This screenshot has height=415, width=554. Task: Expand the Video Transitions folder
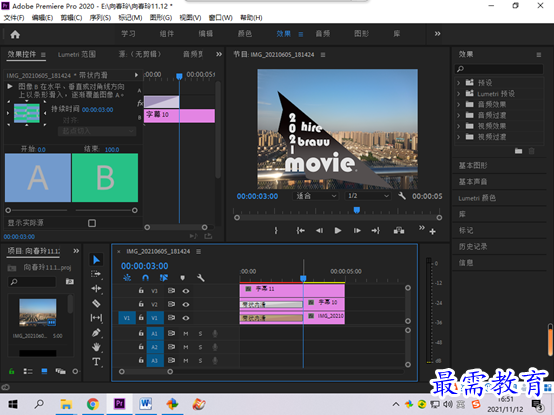pos(459,137)
